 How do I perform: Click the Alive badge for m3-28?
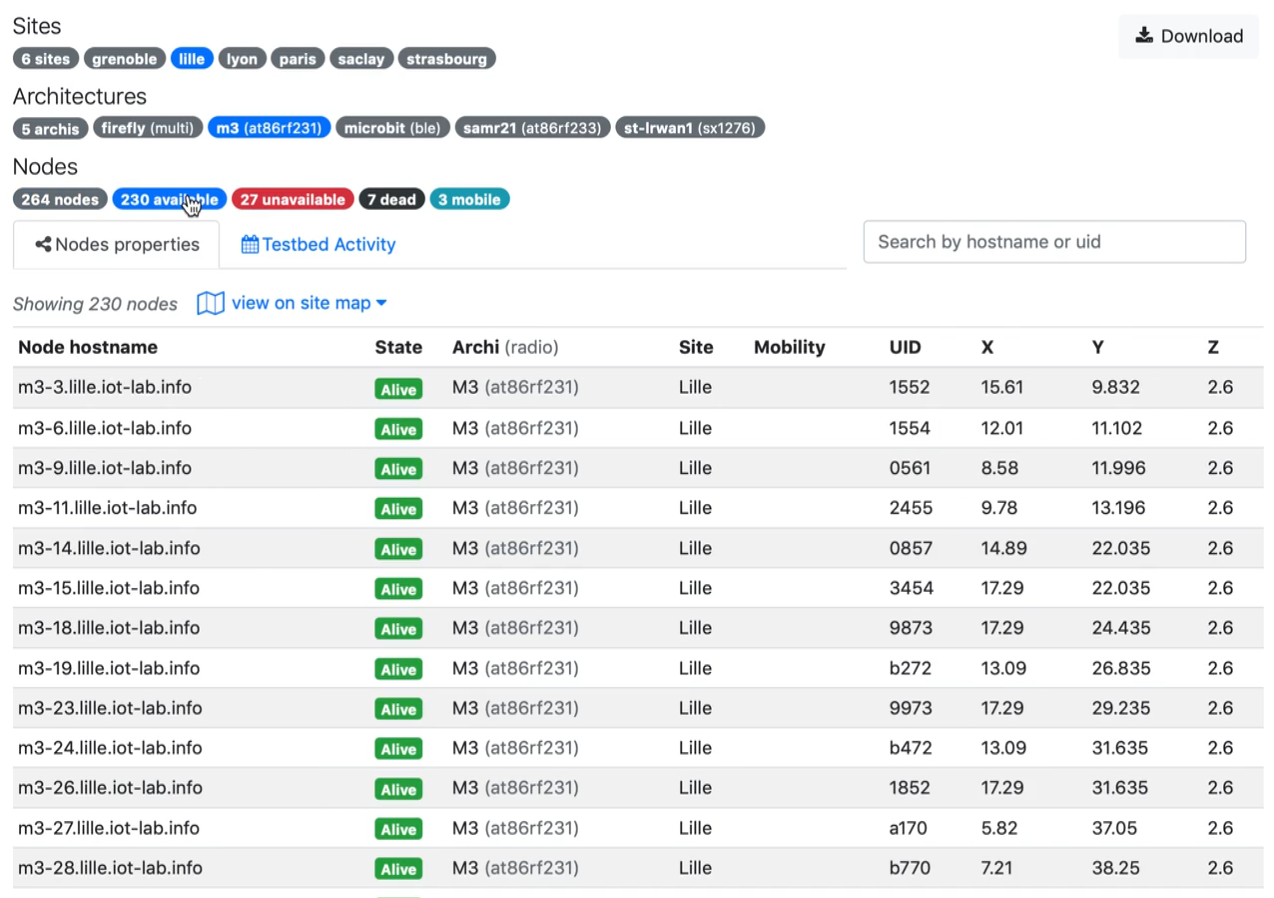coord(398,869)
